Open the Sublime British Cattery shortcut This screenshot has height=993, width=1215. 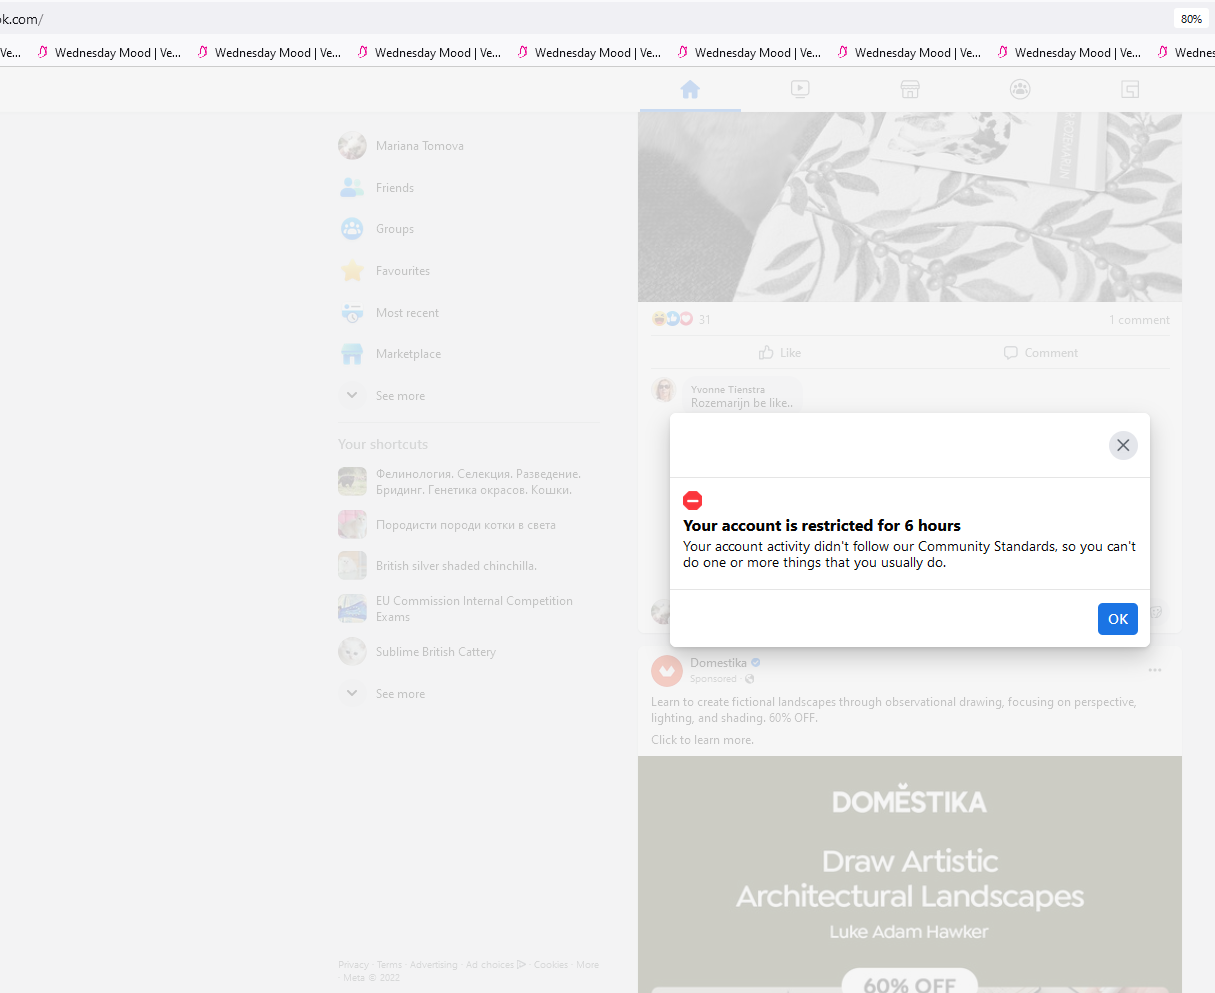click(435, 652)
